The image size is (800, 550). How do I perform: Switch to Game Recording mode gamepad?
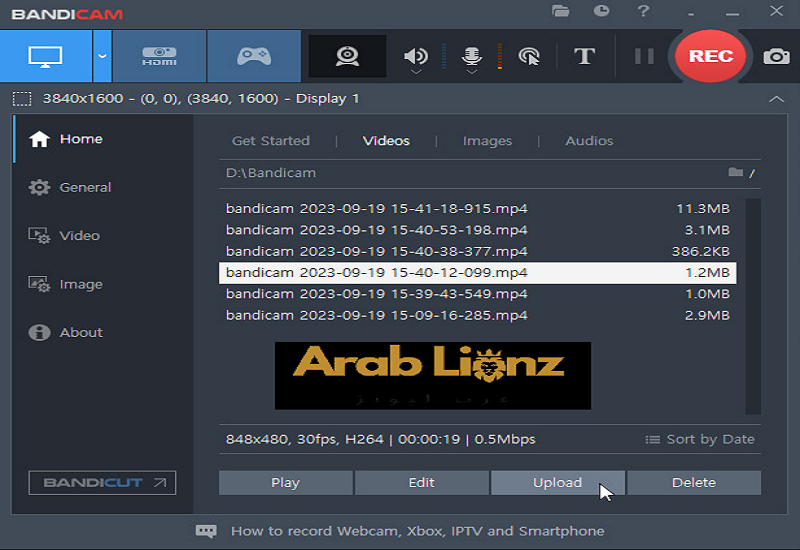tap(254, 56)
